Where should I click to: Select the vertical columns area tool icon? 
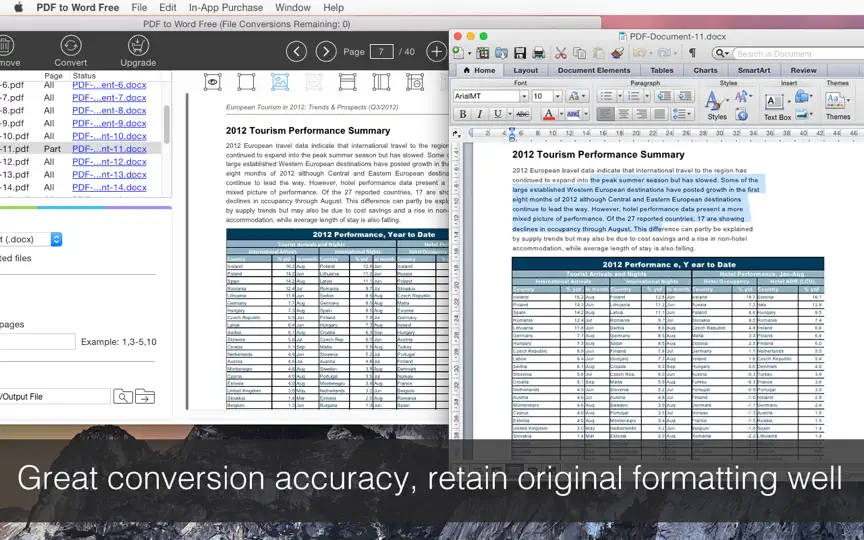tap(381, 82)
